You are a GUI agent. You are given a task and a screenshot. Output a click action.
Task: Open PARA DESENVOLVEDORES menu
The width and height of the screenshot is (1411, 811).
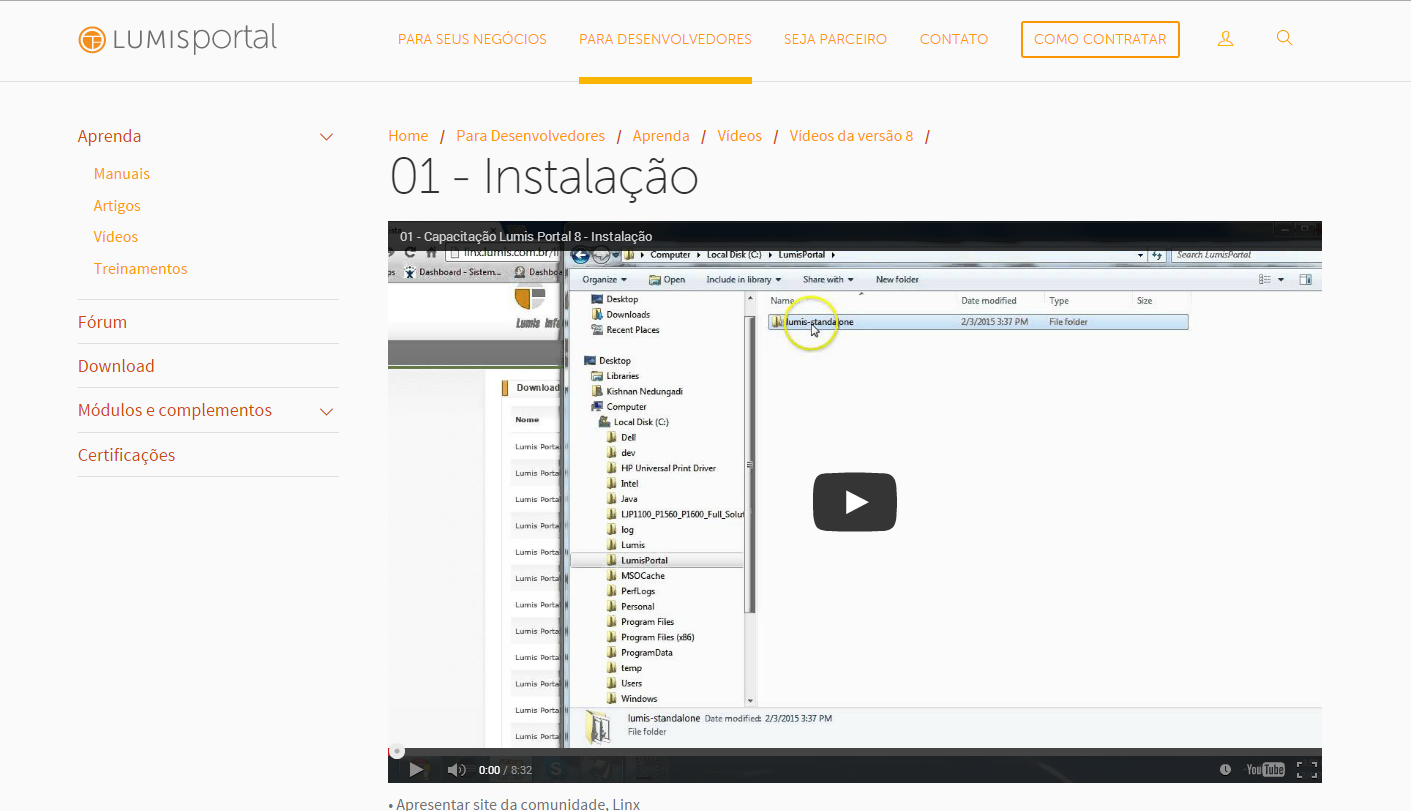click(665, 39)
